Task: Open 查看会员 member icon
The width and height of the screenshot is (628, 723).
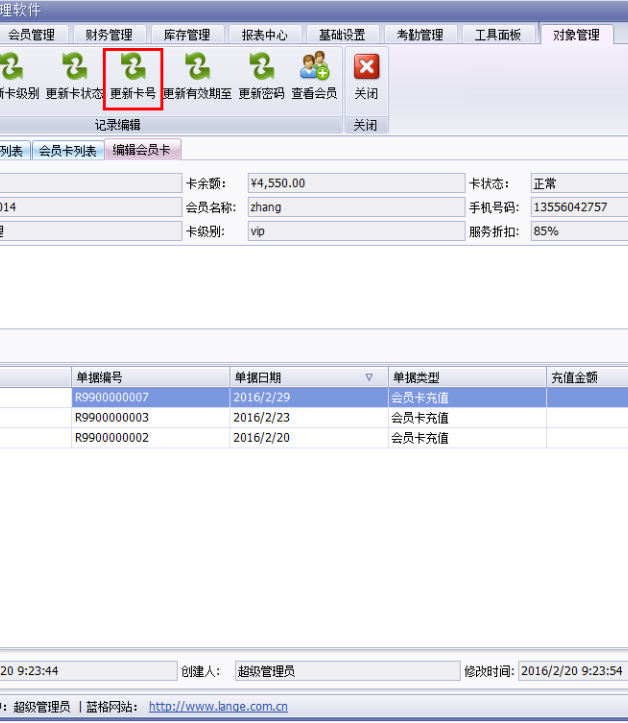Action: pyautogui.click(x=314, y=65)
